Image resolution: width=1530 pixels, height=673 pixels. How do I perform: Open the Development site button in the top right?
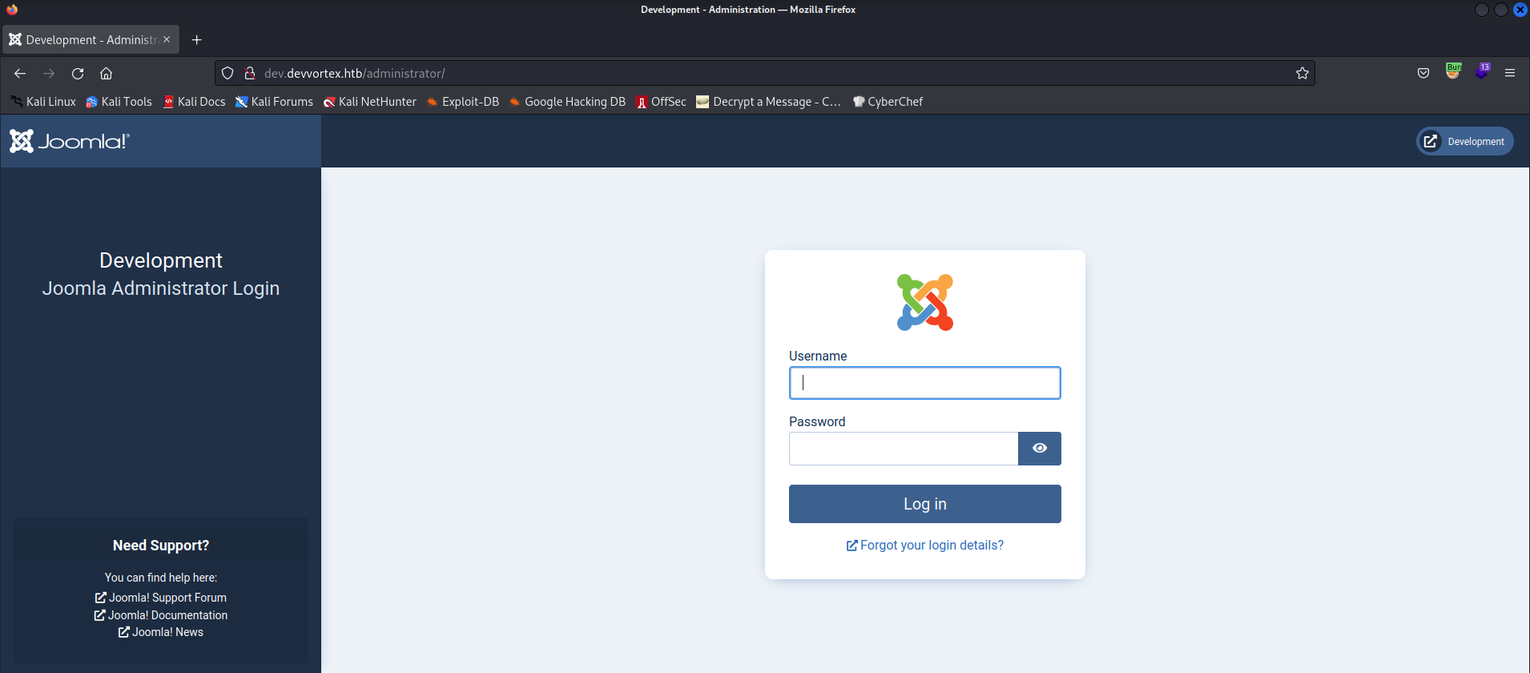[1465, 141]
